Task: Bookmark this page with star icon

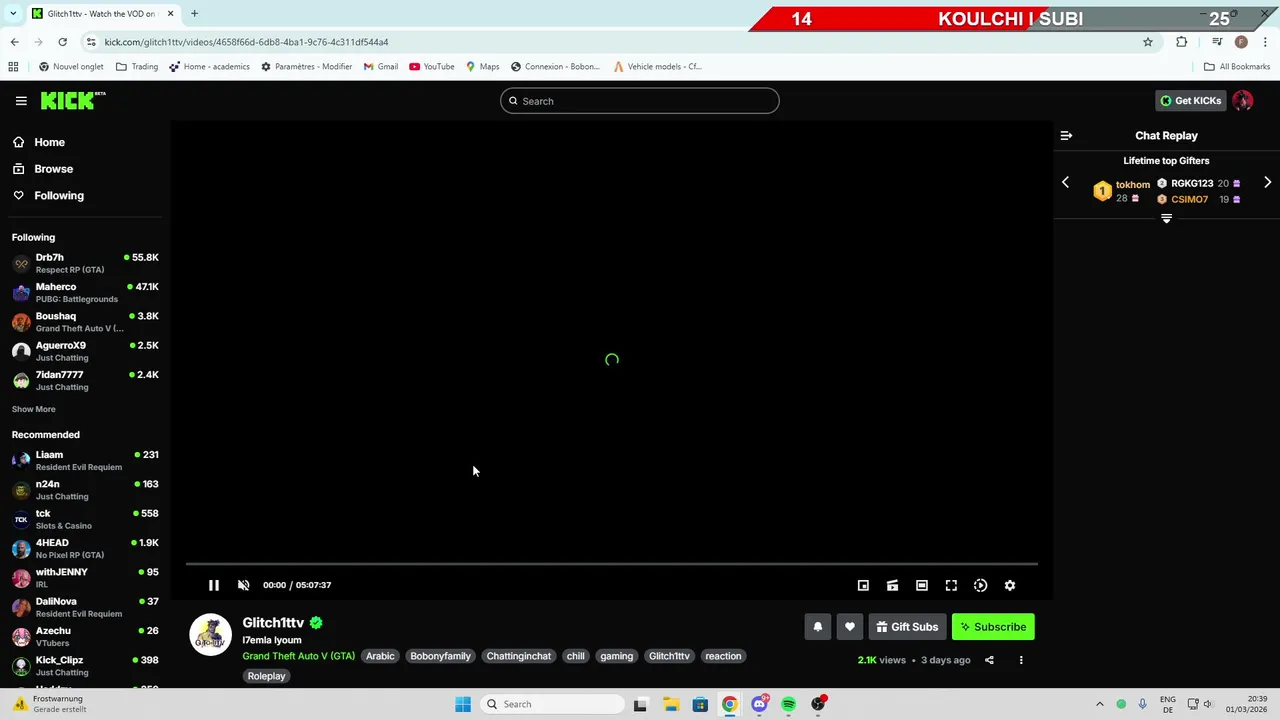Action: click(x=1148, y=42)
